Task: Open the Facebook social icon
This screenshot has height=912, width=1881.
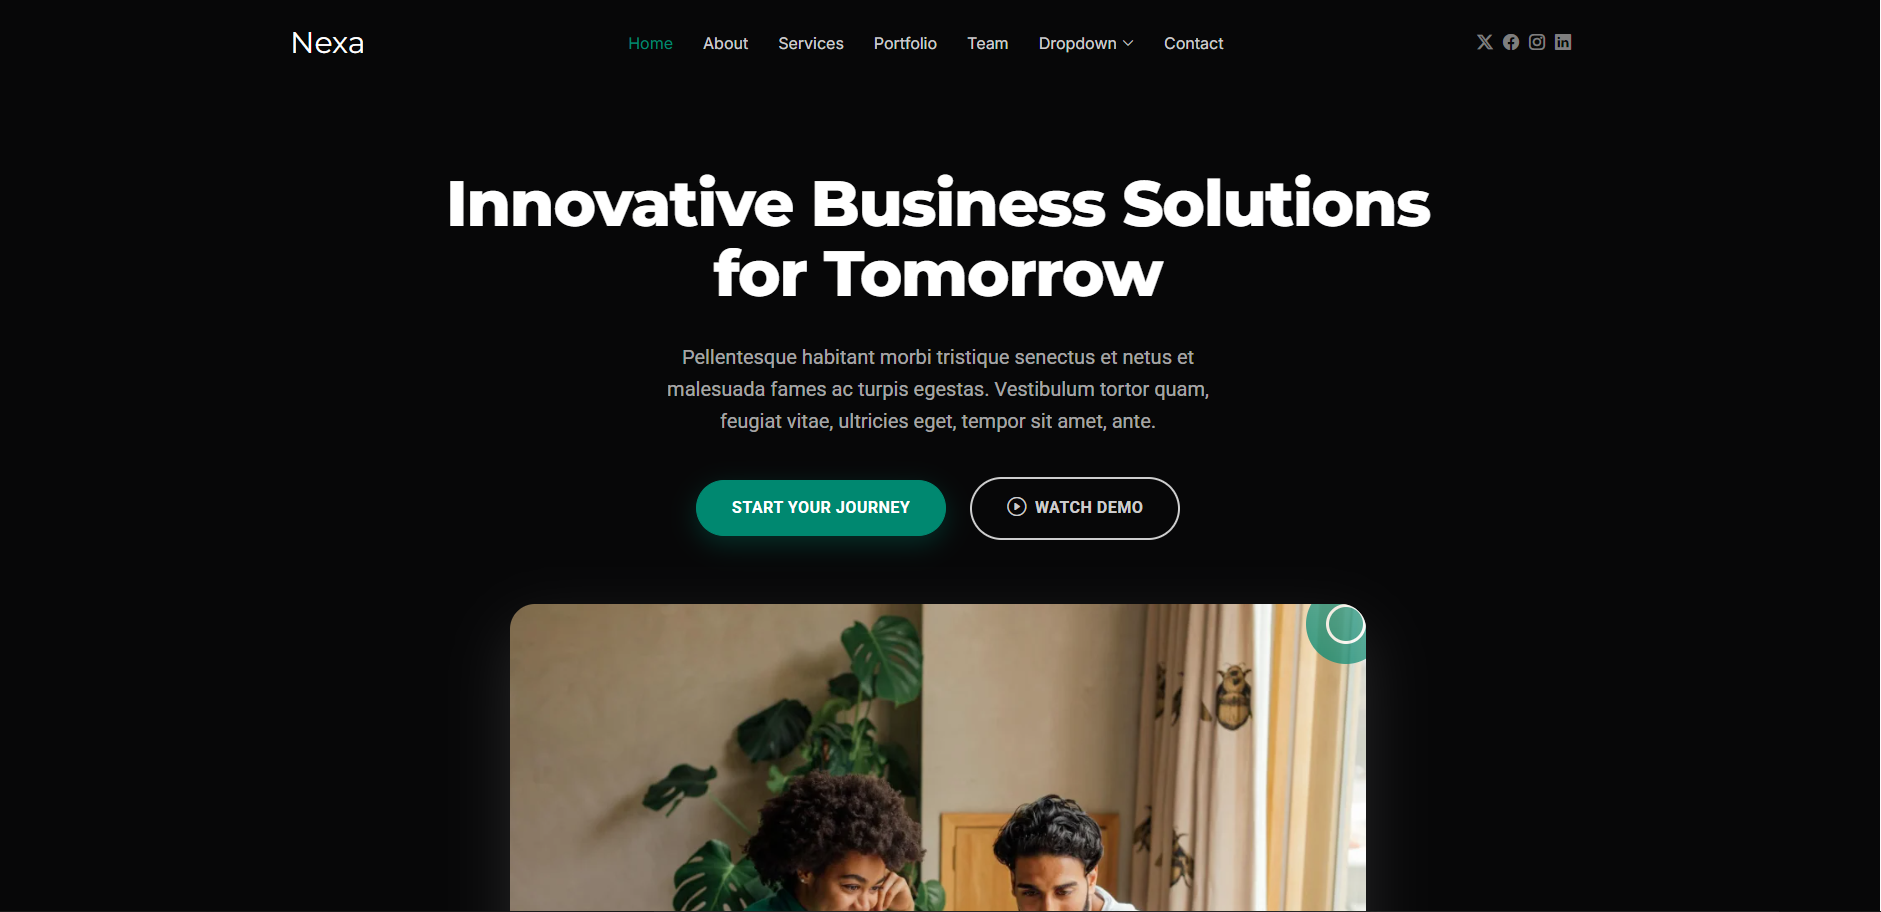Action: [x=1511, y=42]
